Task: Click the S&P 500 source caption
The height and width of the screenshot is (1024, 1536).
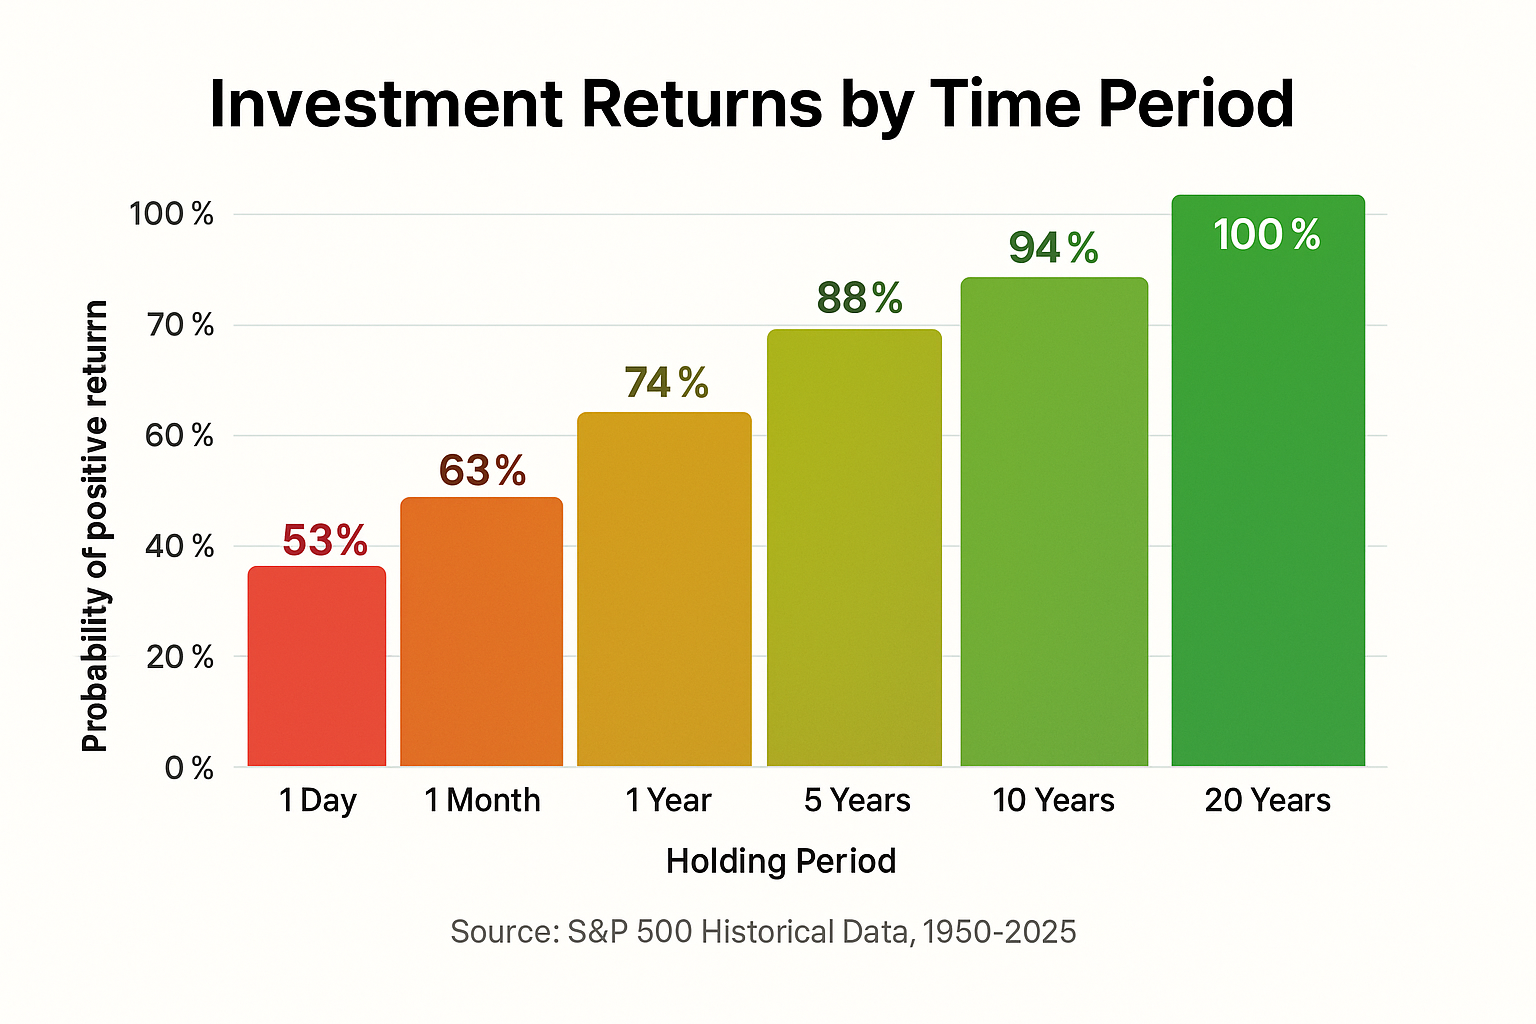Action: (x=763, y=932)
